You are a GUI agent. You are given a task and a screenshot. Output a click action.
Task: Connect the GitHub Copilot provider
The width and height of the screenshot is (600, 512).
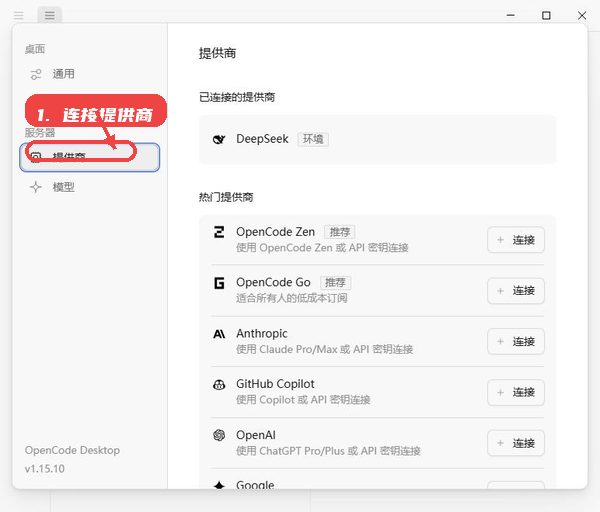click(516, 392)
